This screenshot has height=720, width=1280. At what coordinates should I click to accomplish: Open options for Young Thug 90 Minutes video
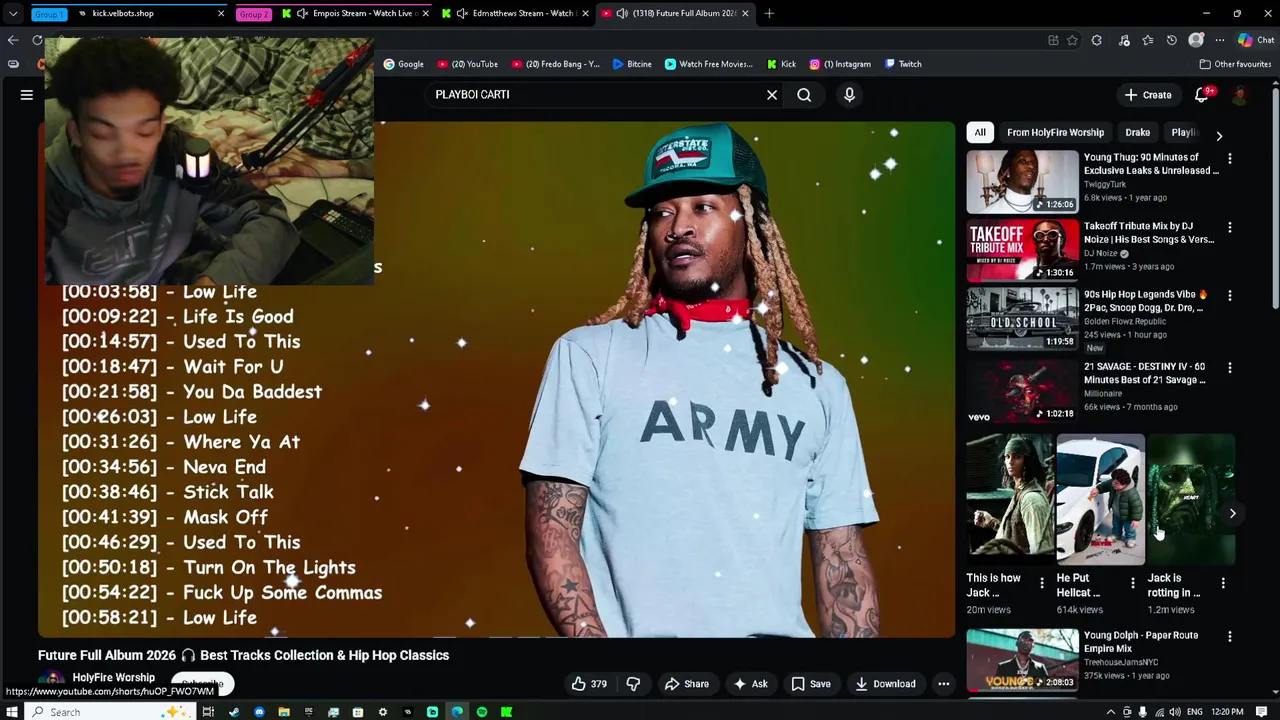(x=1230, y=159)
